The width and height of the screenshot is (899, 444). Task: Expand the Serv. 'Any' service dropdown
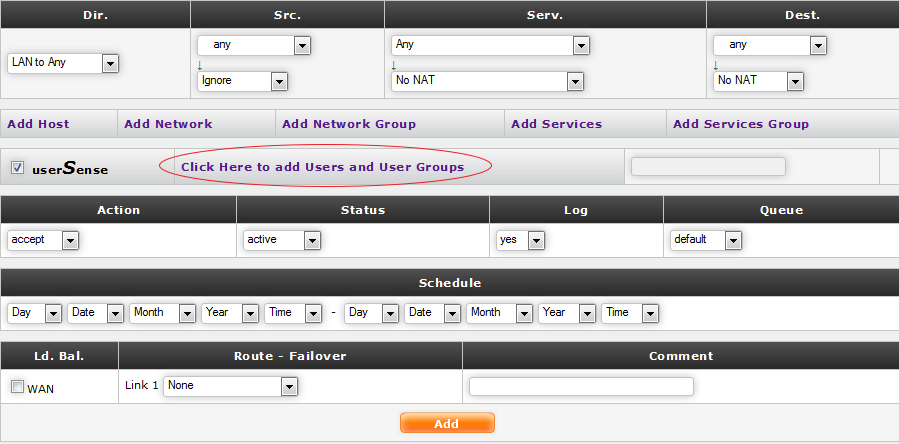pyautogui.click(x=490, y=45)
